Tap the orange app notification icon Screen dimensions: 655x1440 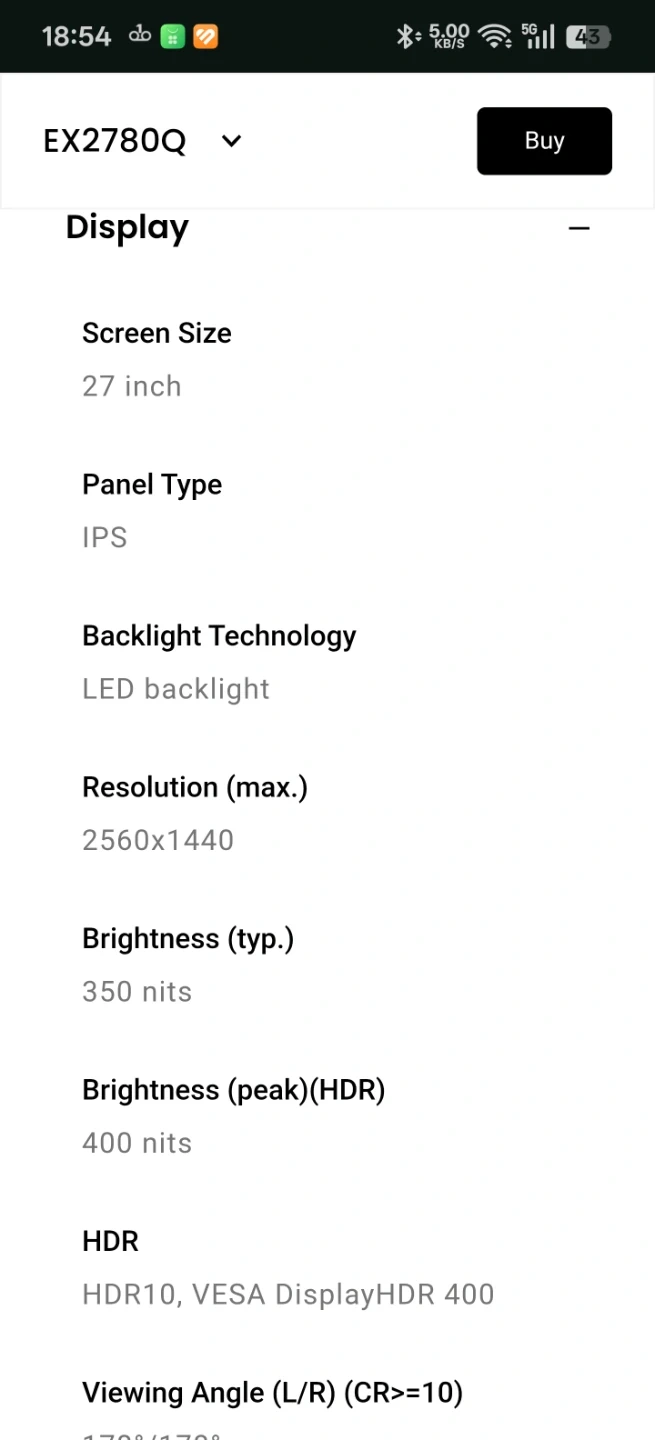tap(205, 37)
